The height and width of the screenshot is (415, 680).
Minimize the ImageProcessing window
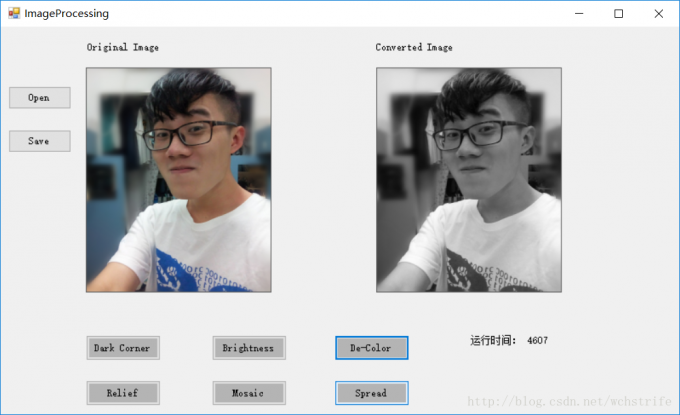tap(579, 13)
